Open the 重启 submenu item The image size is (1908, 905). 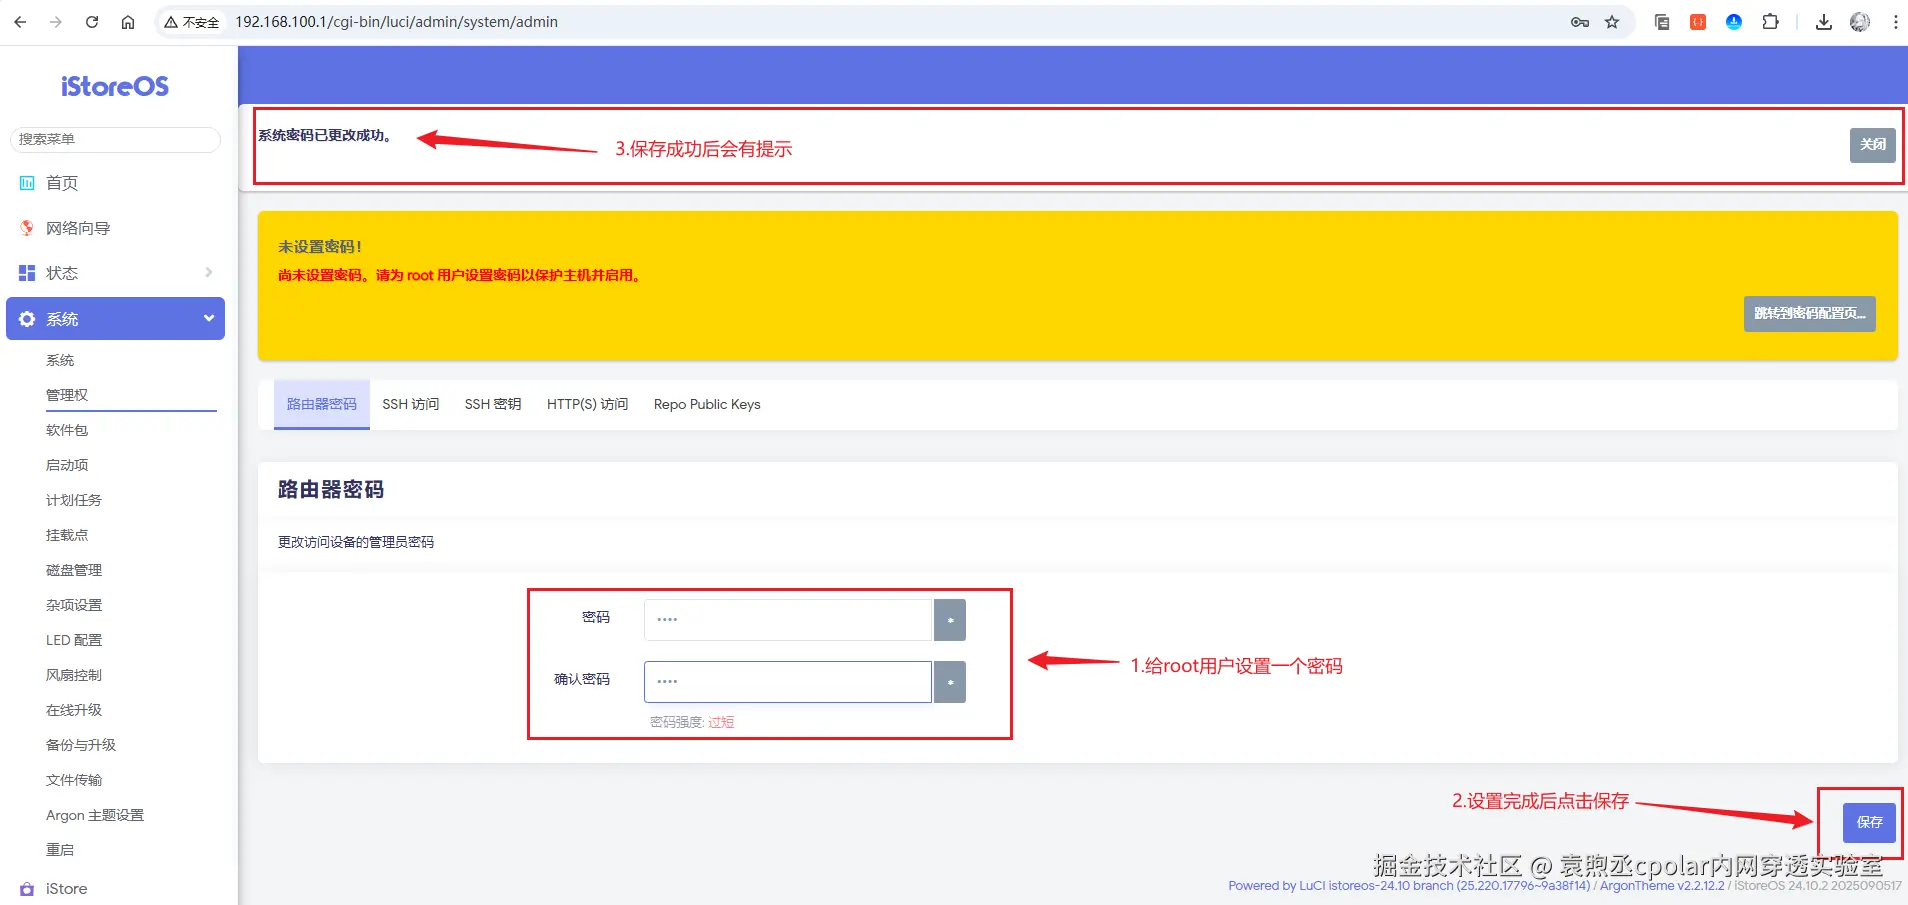coord(60,850)
